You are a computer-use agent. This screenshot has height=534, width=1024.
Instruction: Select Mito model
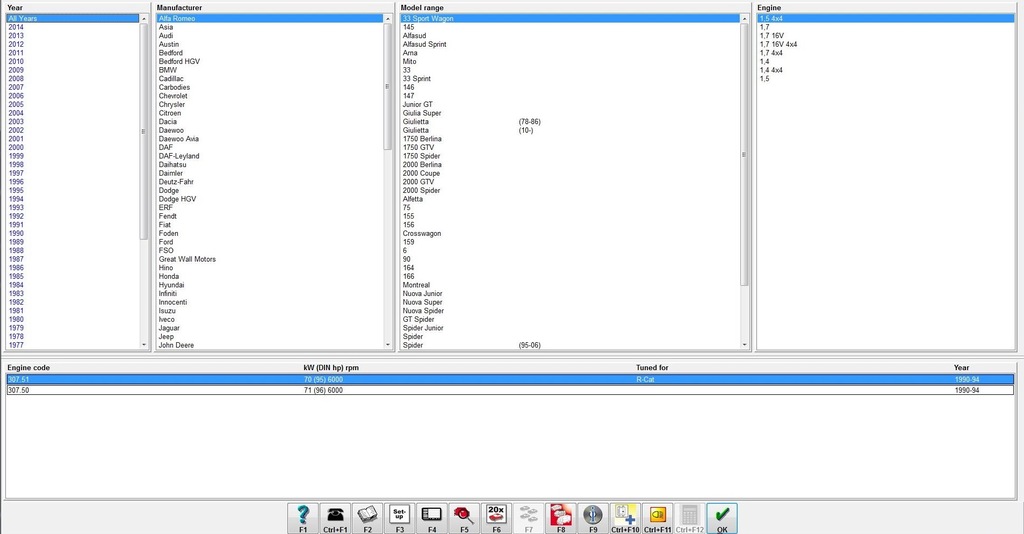[409, 61]
